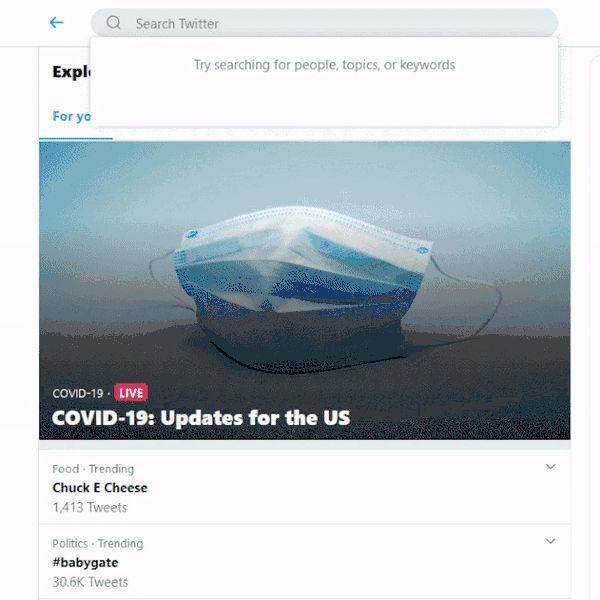The width and height of the screenshot is (600, 600).
Task: Select the For you tab
Action: click(x=72, y=116)
